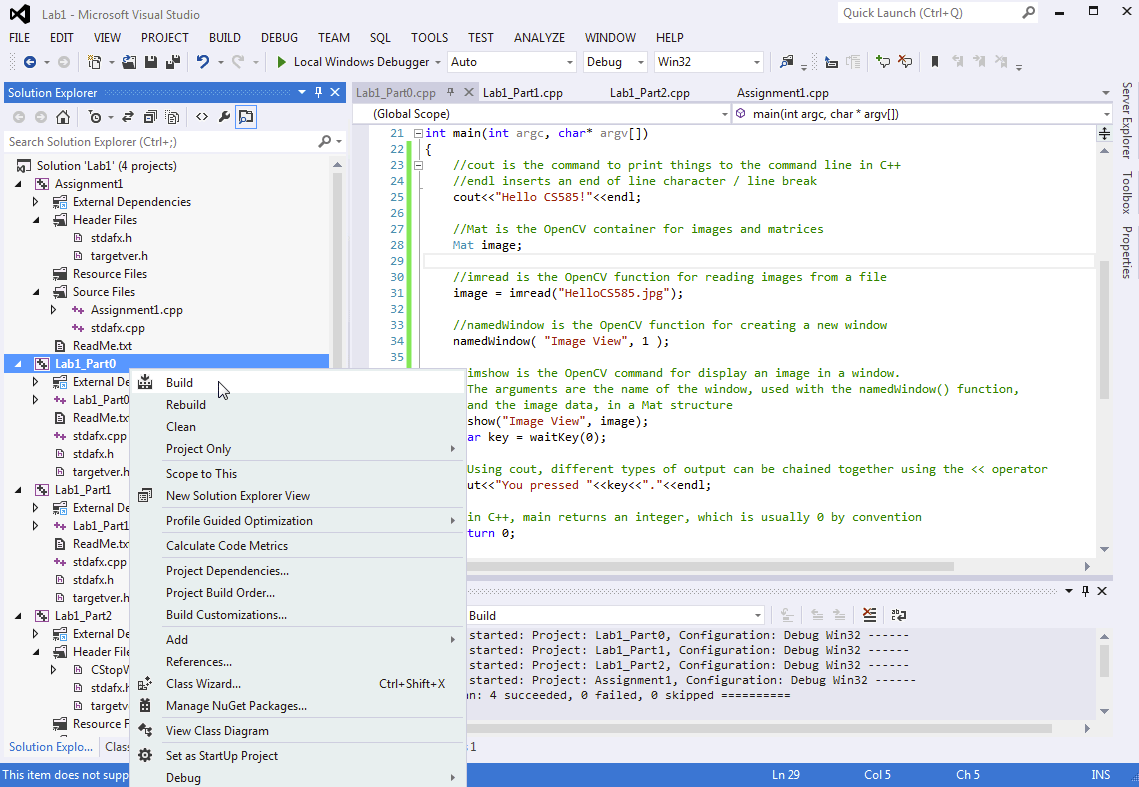This screenshot has width=1139, height=787.
Task: Click the Add Comment to Task icon
Action: [x=881, y=61]
